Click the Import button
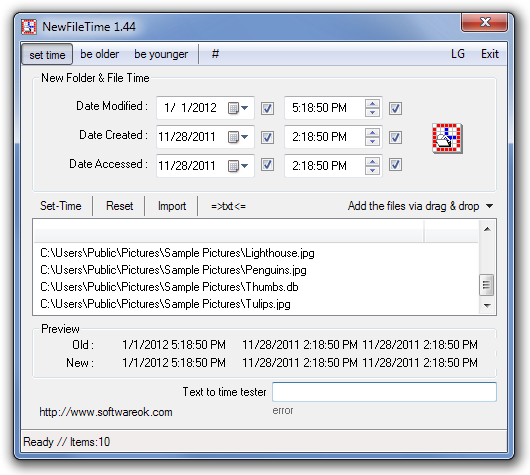The width and height of the screenshot is (530, 475). 172,206
